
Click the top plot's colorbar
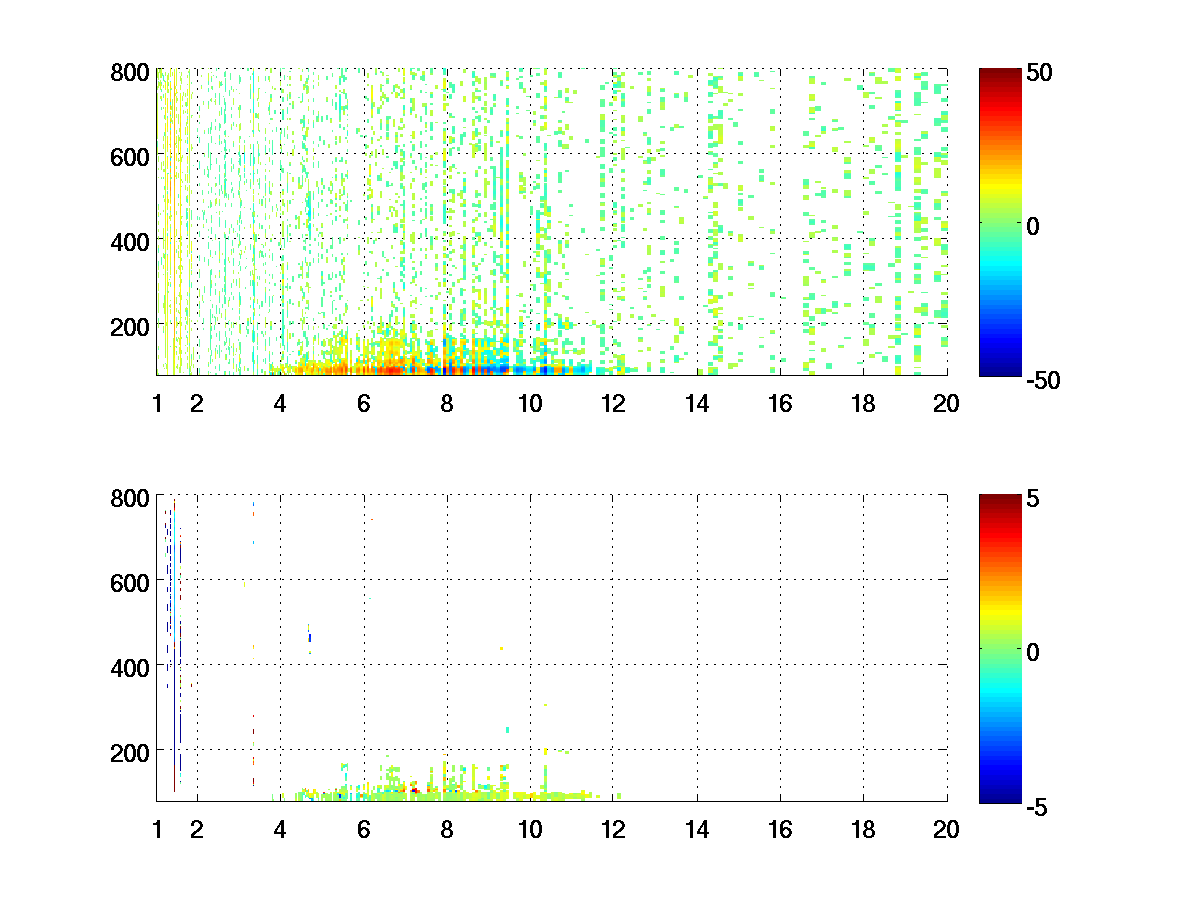point(1000,222)
